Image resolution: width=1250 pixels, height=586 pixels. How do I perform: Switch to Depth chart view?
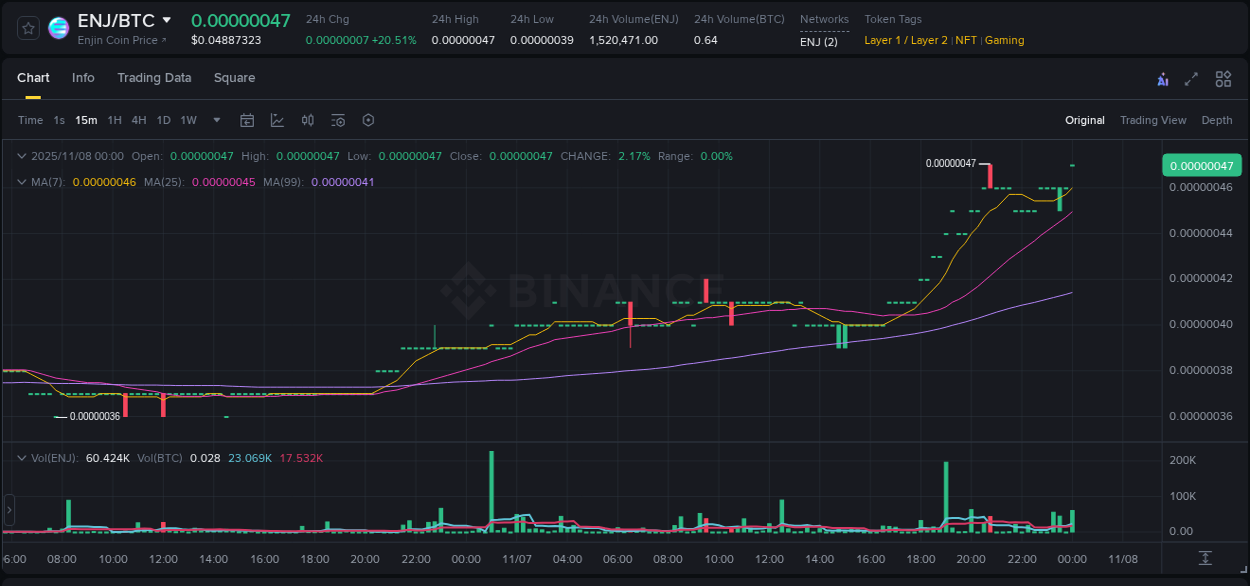(x=1216, y=120)
